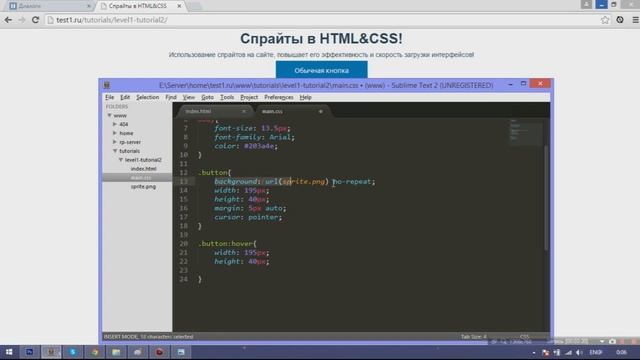The image size is (640, 360).
Task: Open Skype from taskbar
Action: pos(73,352)
